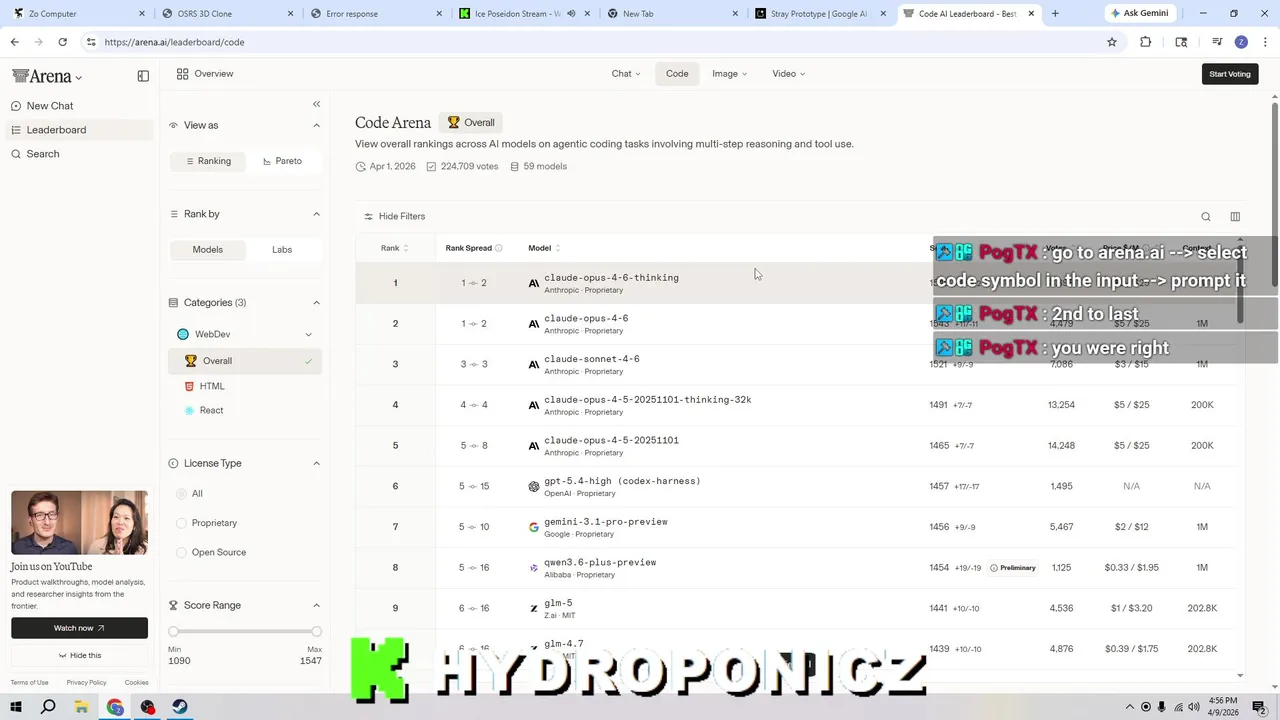Select the Proprietary license radio

181,523
